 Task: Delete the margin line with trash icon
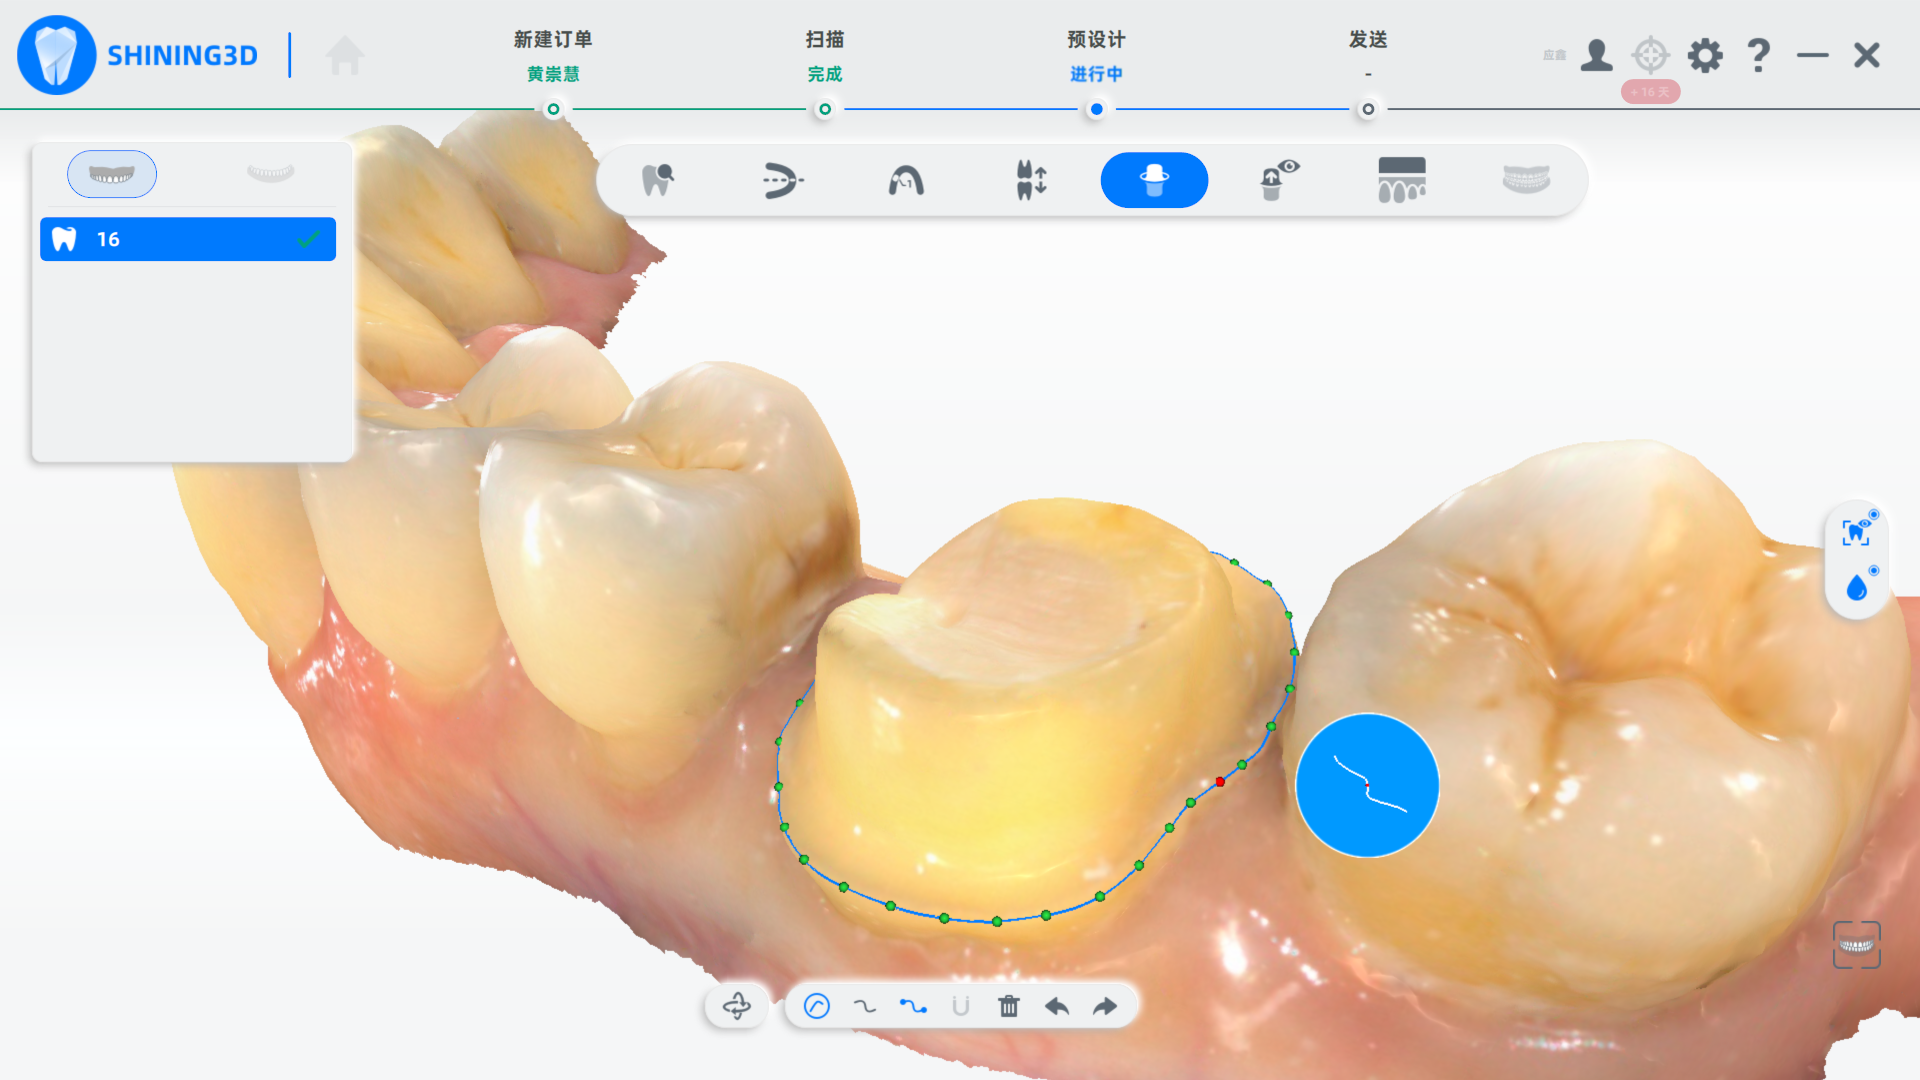coord(1009,1006)
